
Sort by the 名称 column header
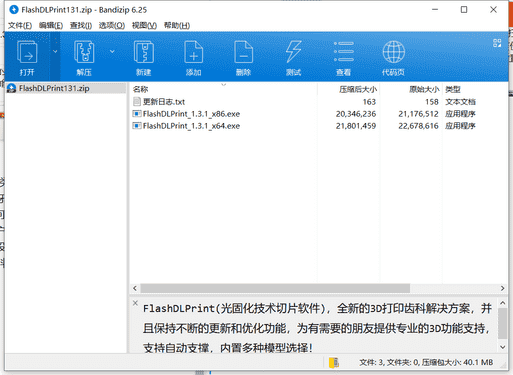223,89
